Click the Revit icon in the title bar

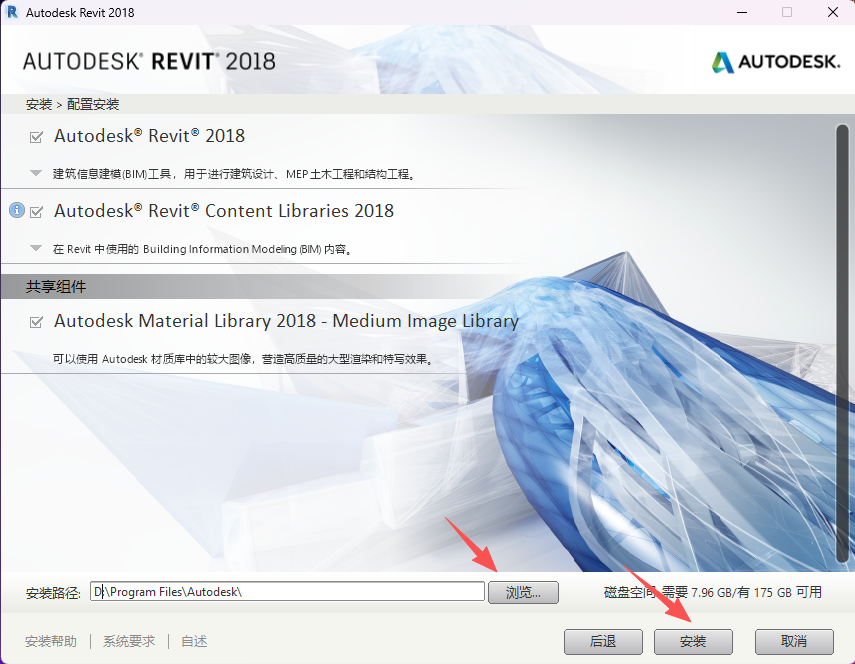click(x=12, y=12)
